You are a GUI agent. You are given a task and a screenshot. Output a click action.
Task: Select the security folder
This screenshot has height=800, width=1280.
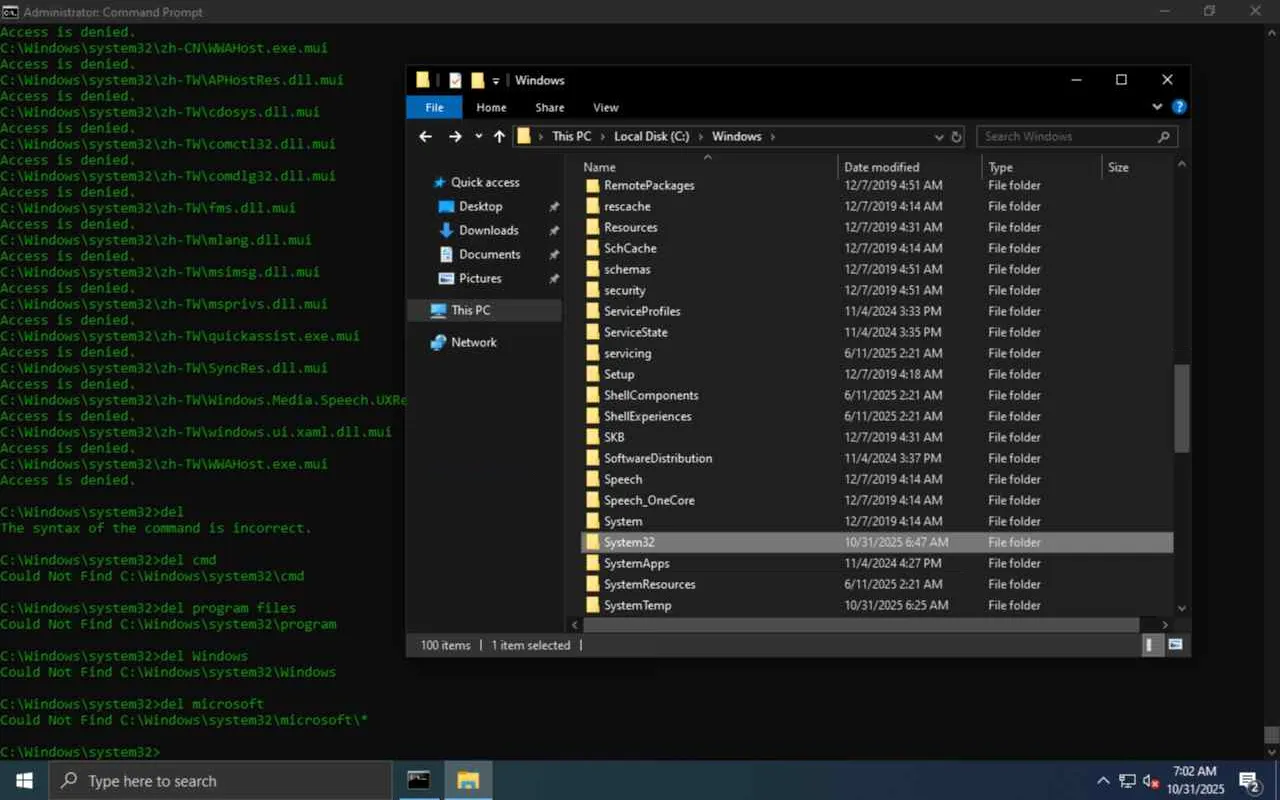(x=876, y=290)
